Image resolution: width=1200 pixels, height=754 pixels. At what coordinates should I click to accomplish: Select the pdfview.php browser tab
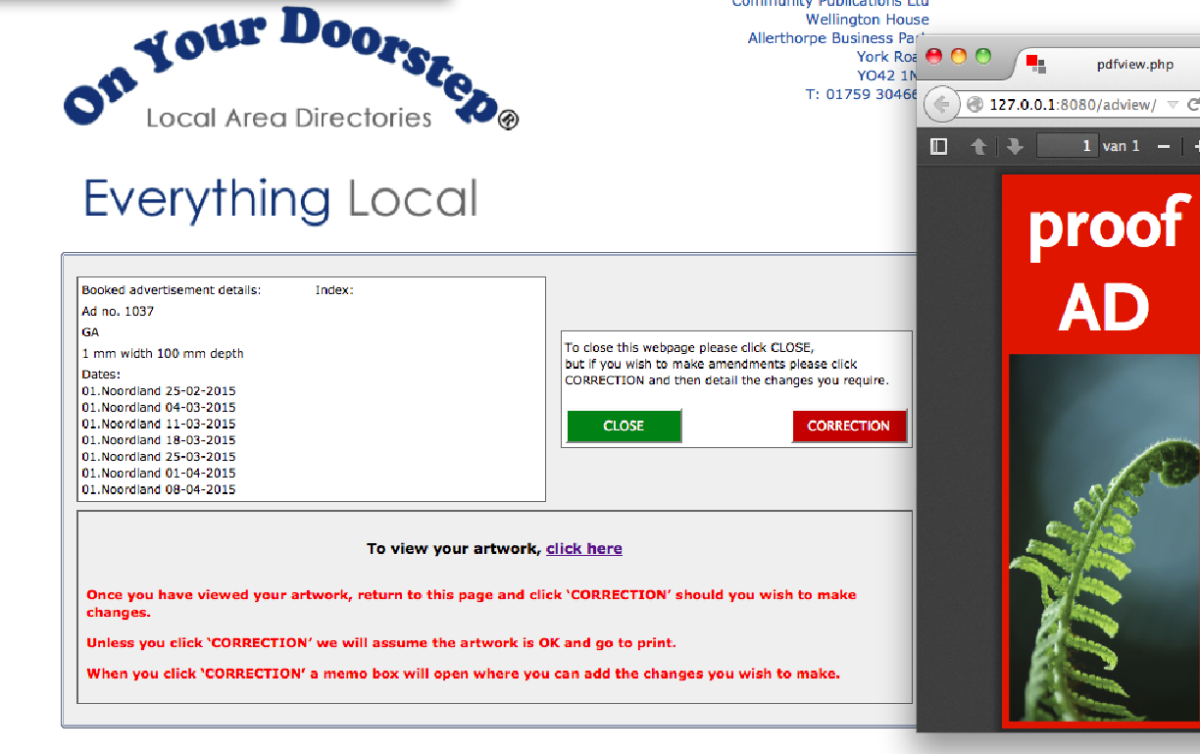click(1108, 65)
